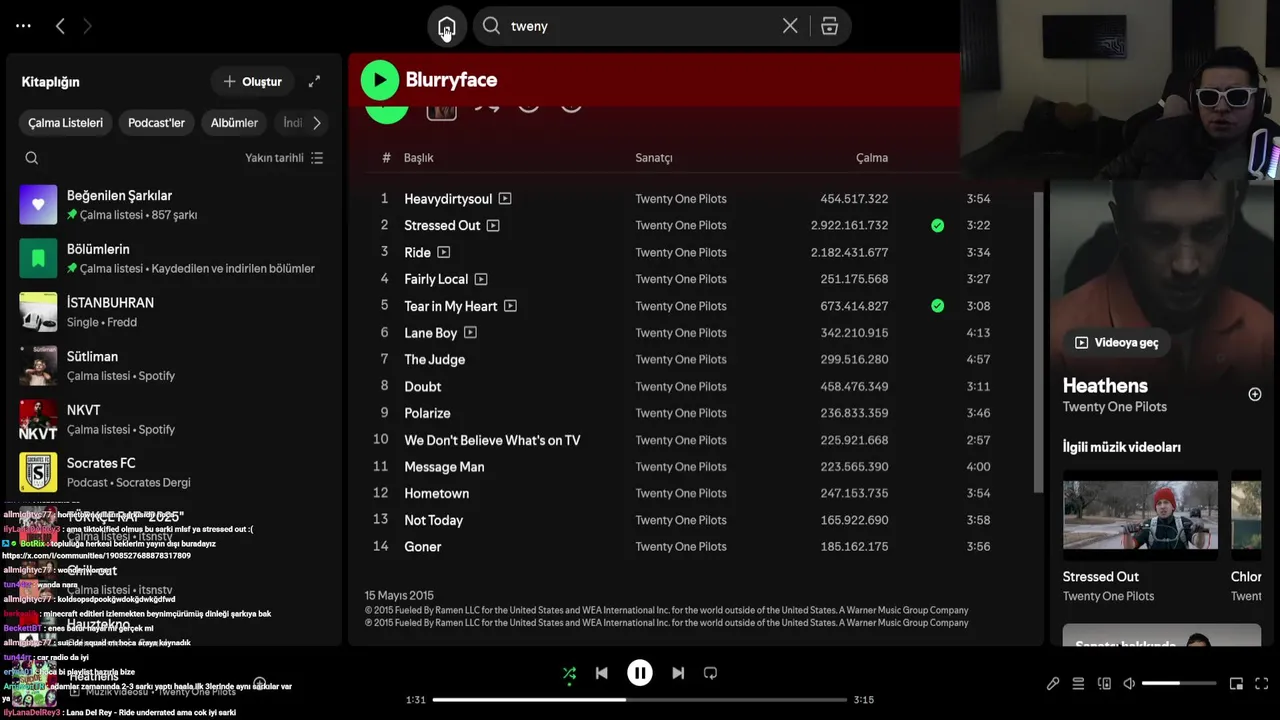Image resolution: width=1280 pixels, height=720 pixels.
Task: Click video icon next to Heavydirtysoul
Action: tap(505, 199)
